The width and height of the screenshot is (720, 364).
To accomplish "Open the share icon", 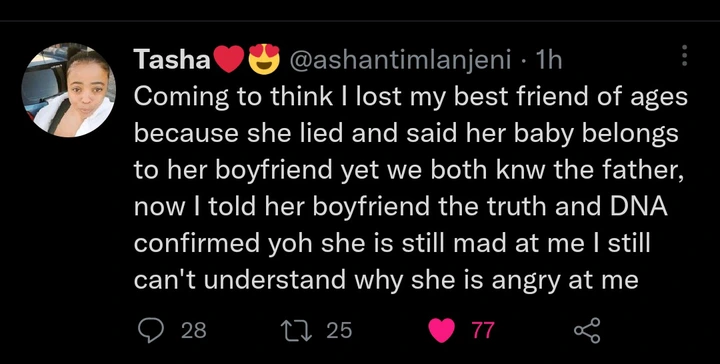I will pos(587,330).
